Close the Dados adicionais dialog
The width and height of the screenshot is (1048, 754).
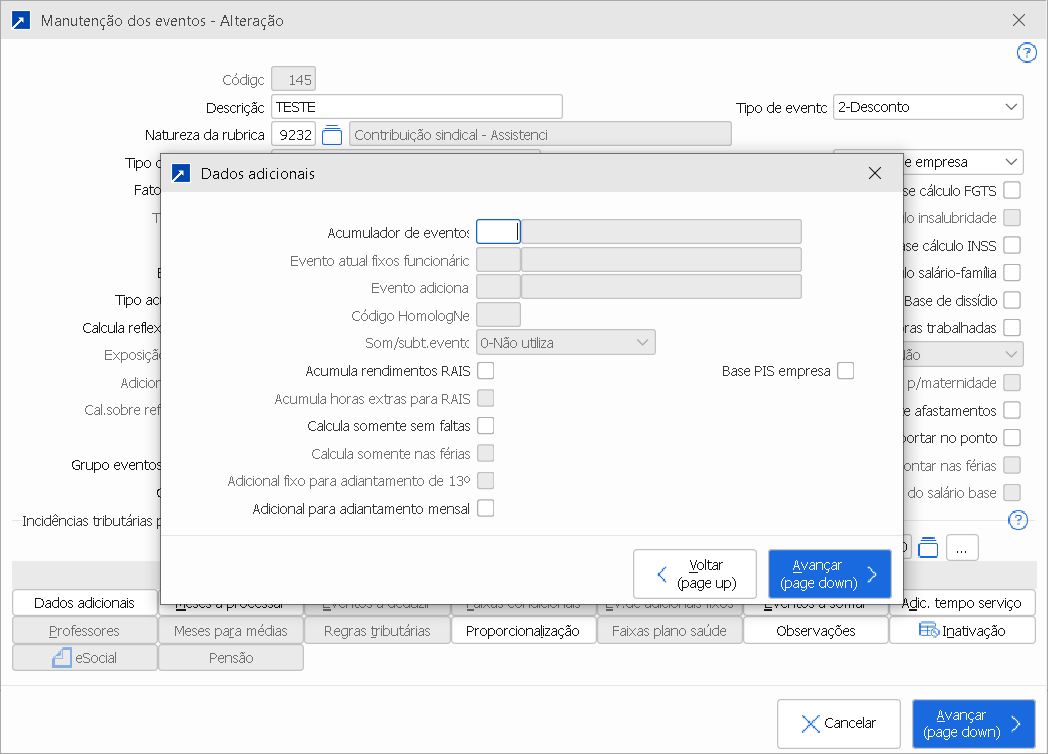875,173
